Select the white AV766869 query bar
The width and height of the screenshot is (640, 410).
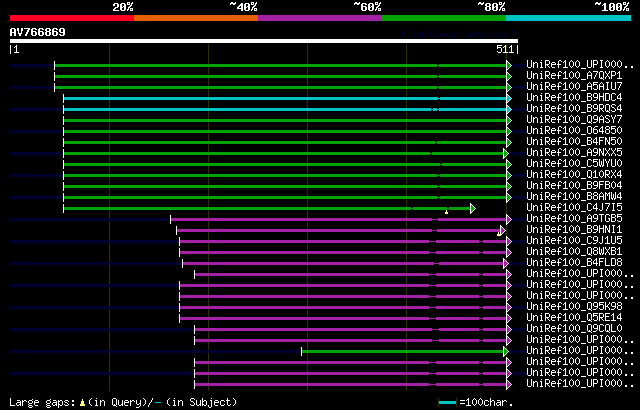click(264, 41)
